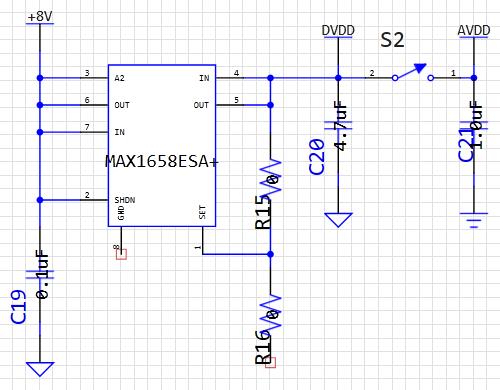Click the junction dot at SHDN wire

(x=40, y=200)
